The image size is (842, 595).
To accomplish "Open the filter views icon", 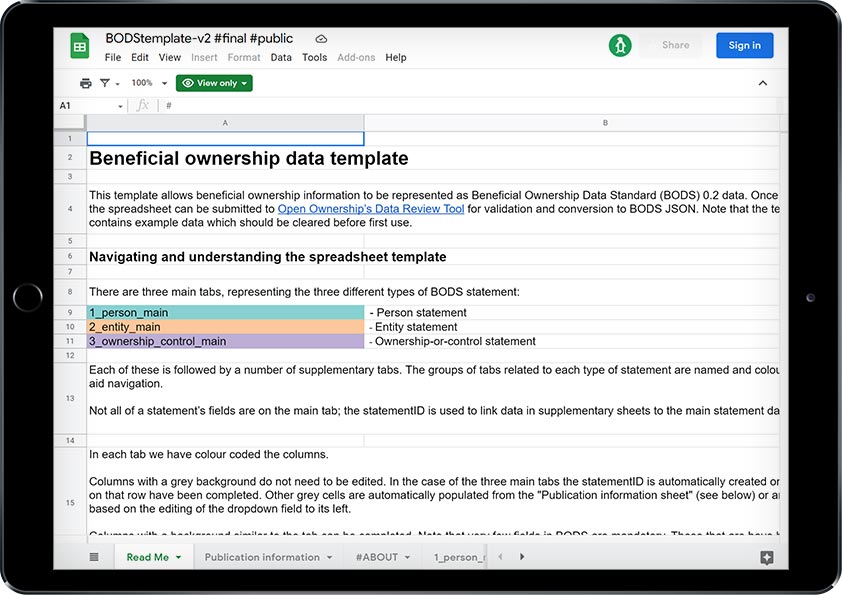I will pyautogui.click(x=105, y=83).
